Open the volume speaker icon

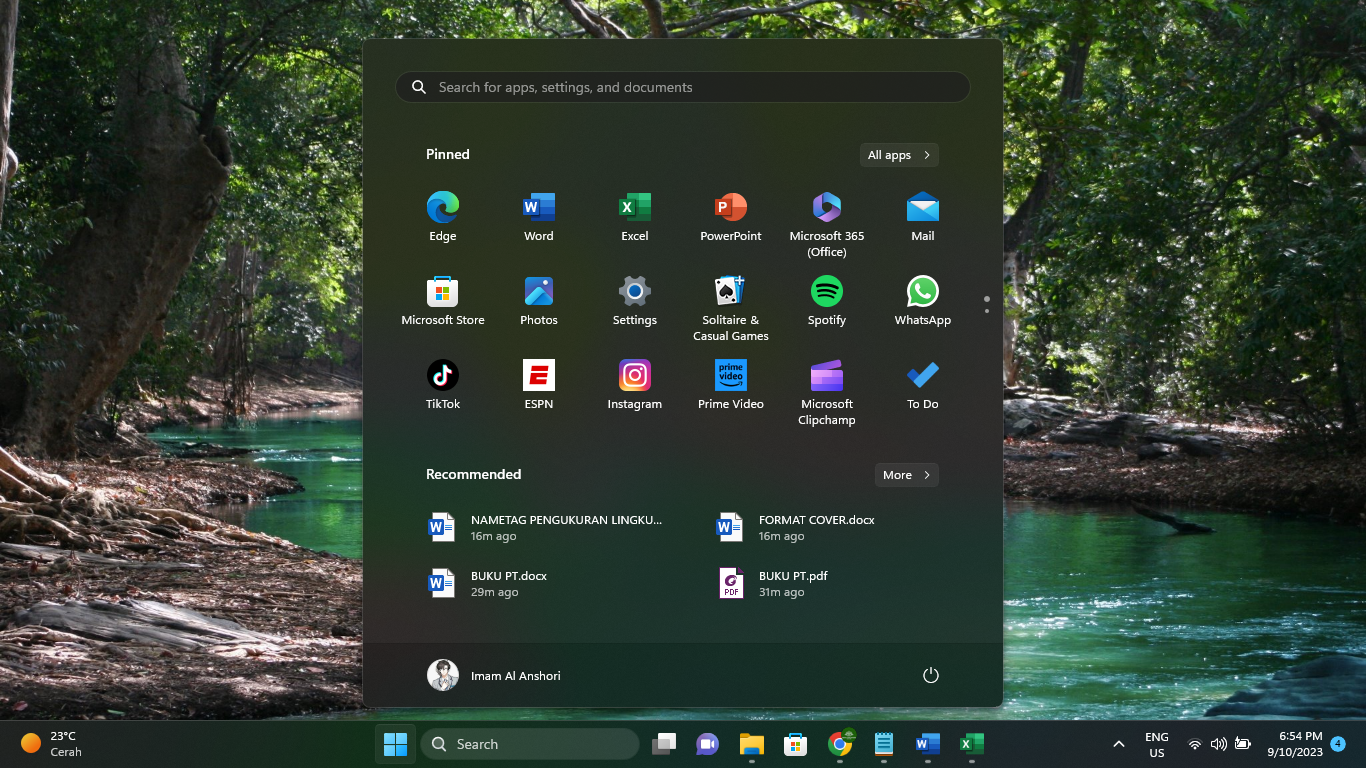point(1219,744)
